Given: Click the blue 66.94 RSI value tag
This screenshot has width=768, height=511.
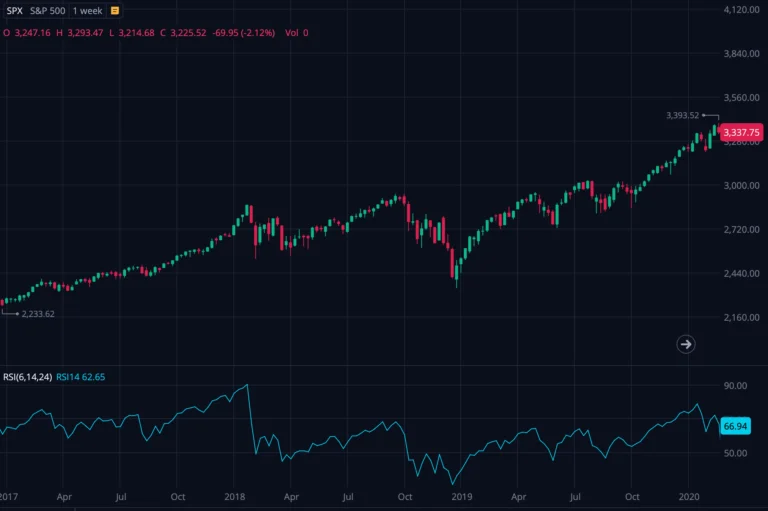Looking at the screenshot, I should [x=735, y=426].
